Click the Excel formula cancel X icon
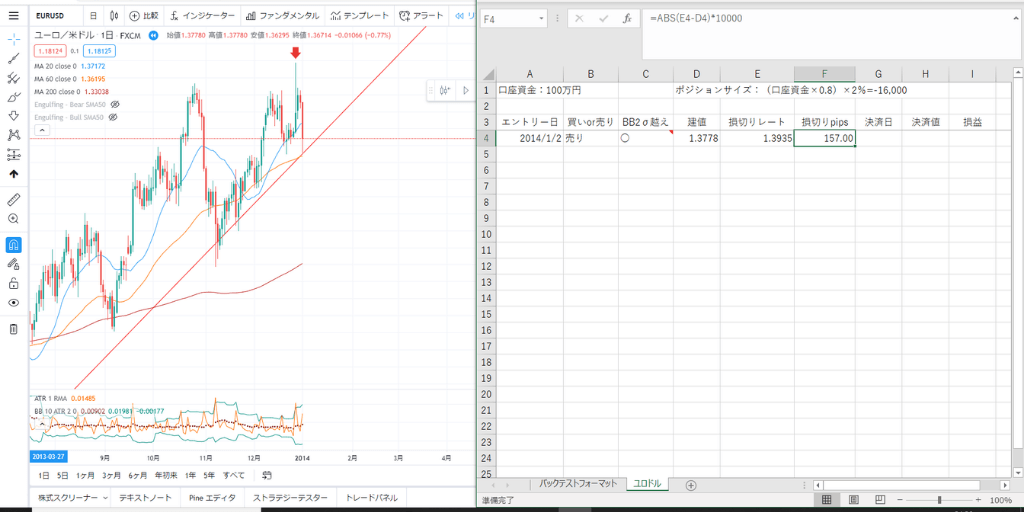Image resolution: width=1024 pixels, height=512 pixels. tap(579, 19)
